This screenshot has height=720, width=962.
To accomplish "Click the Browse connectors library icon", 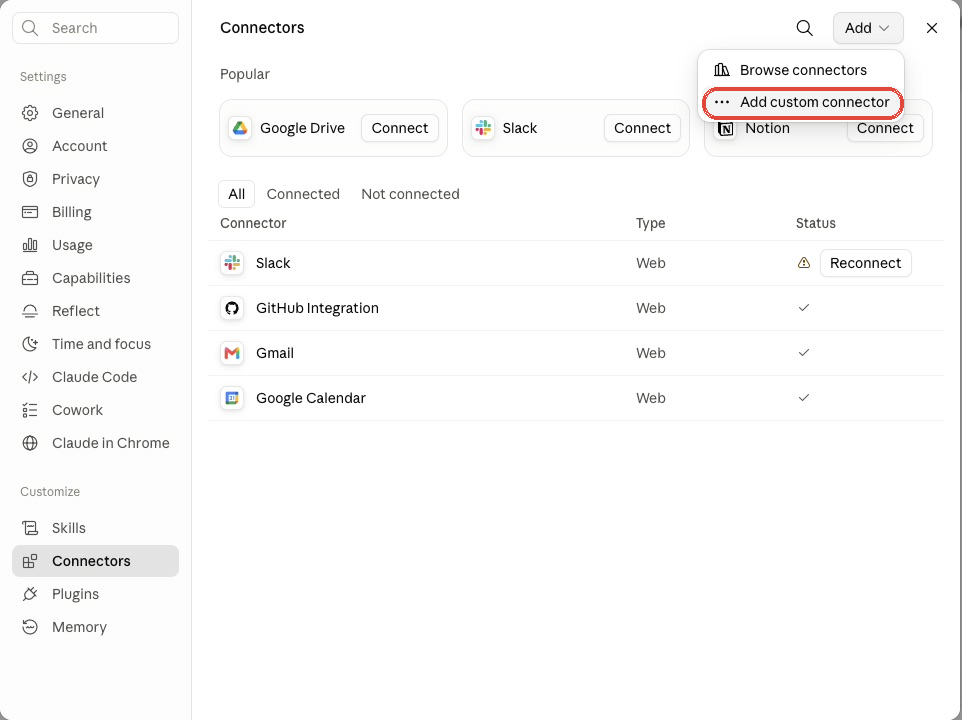I will (x=722, y=70).
